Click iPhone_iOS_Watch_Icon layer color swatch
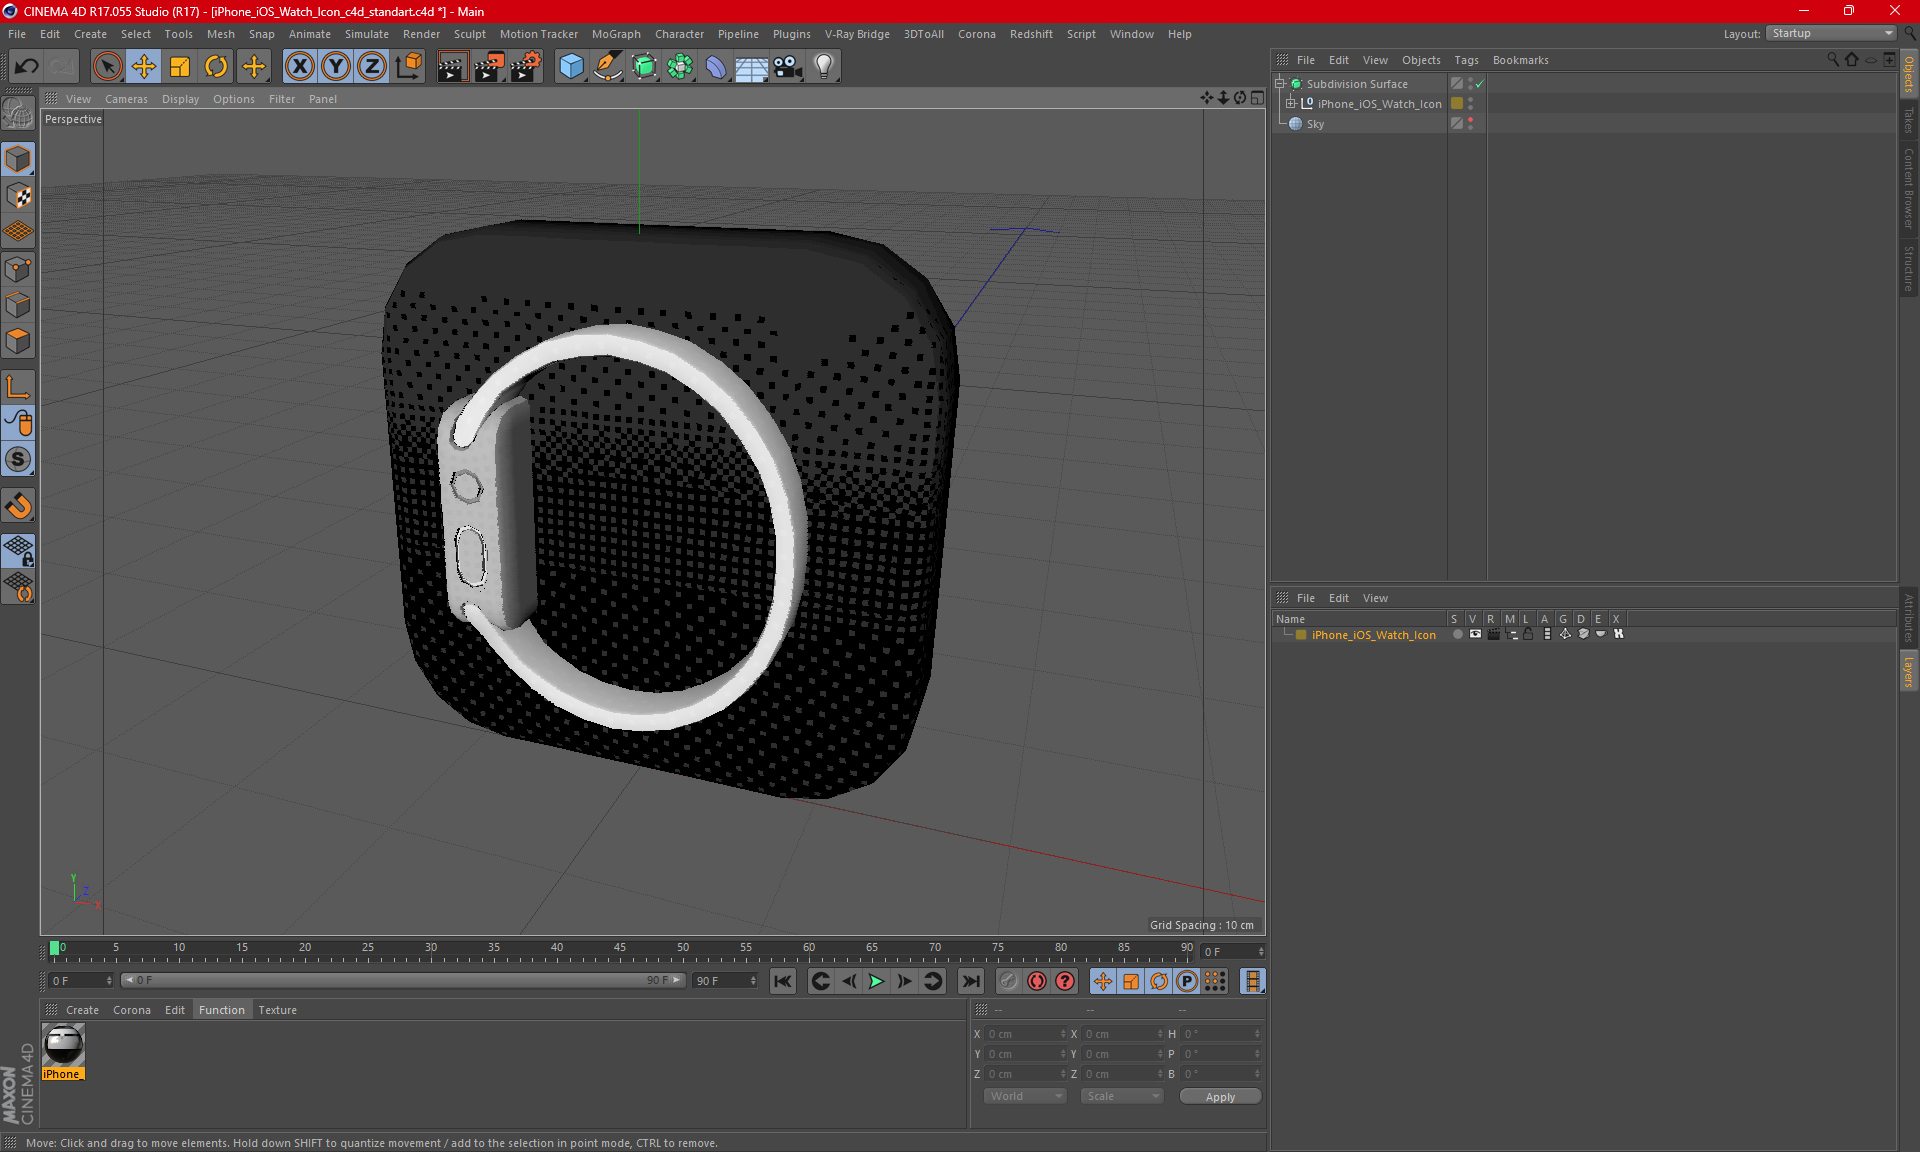1920x1152 pixels. coord(1301,635)
